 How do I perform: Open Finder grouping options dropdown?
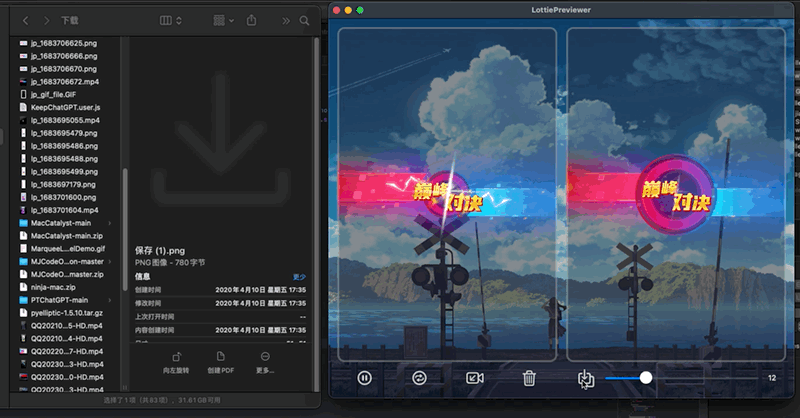223,20
